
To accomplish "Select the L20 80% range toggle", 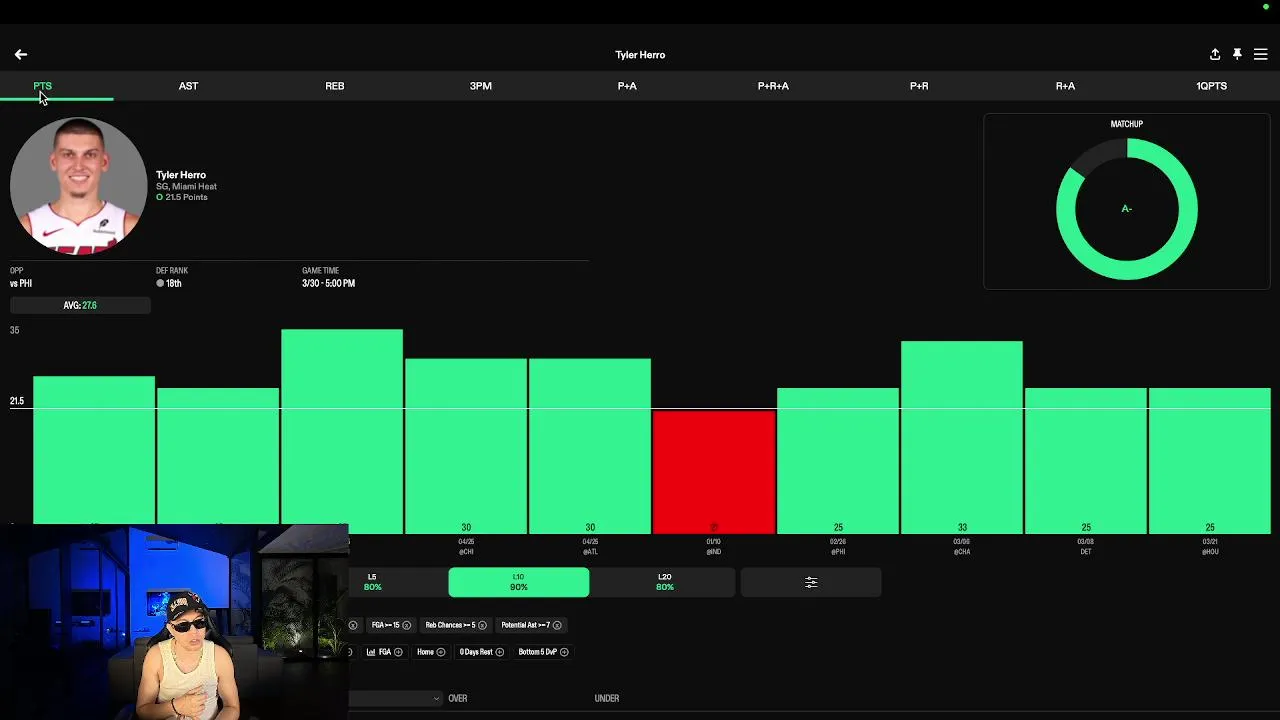I will [x=665, y=582].
